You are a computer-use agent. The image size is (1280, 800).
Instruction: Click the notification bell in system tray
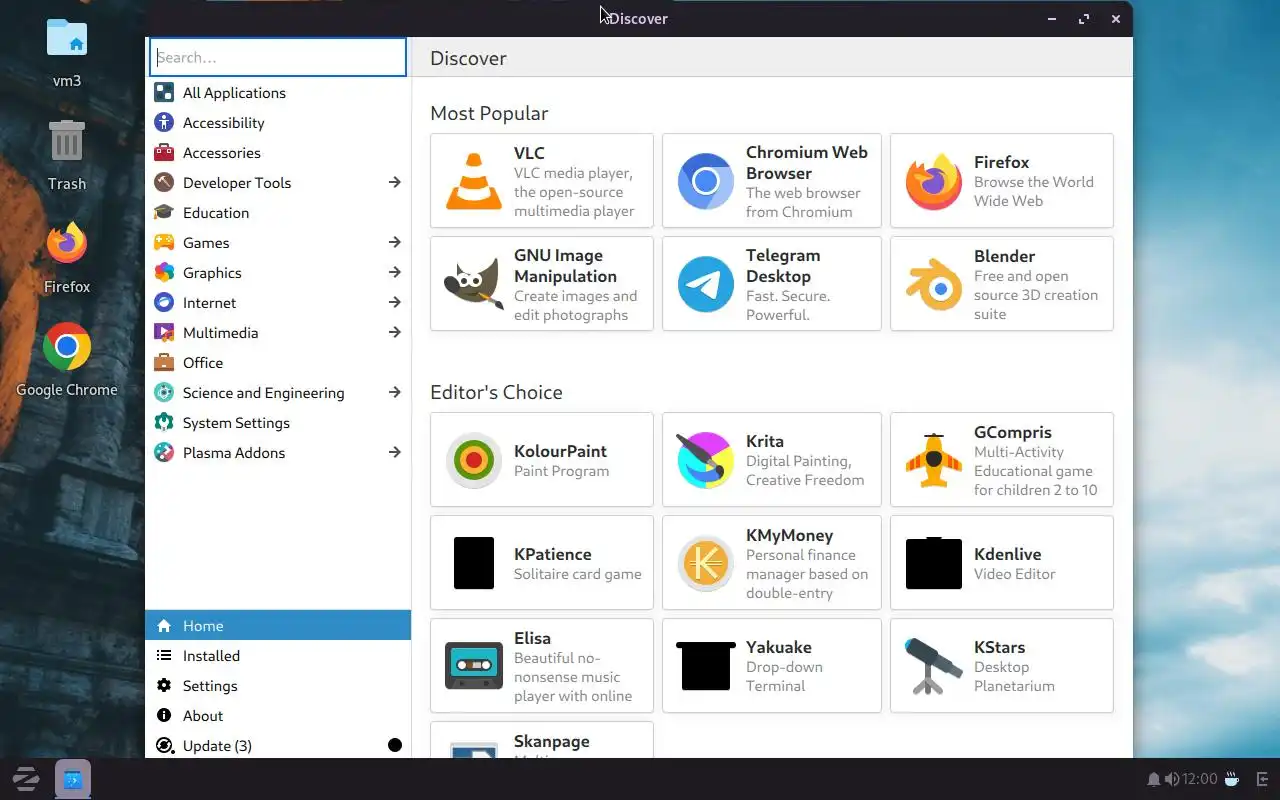[1154, 779]
